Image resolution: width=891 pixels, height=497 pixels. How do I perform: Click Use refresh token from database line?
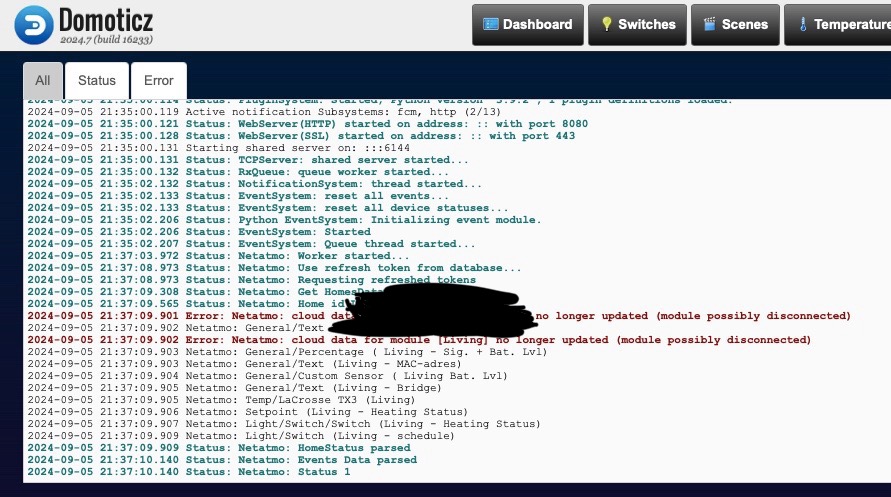click(274, 268)
